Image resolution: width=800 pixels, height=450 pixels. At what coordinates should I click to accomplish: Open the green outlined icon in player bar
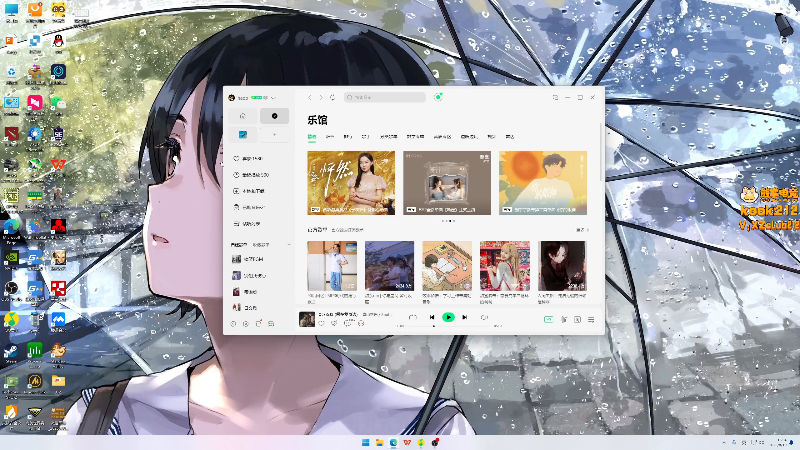point(548,319)
